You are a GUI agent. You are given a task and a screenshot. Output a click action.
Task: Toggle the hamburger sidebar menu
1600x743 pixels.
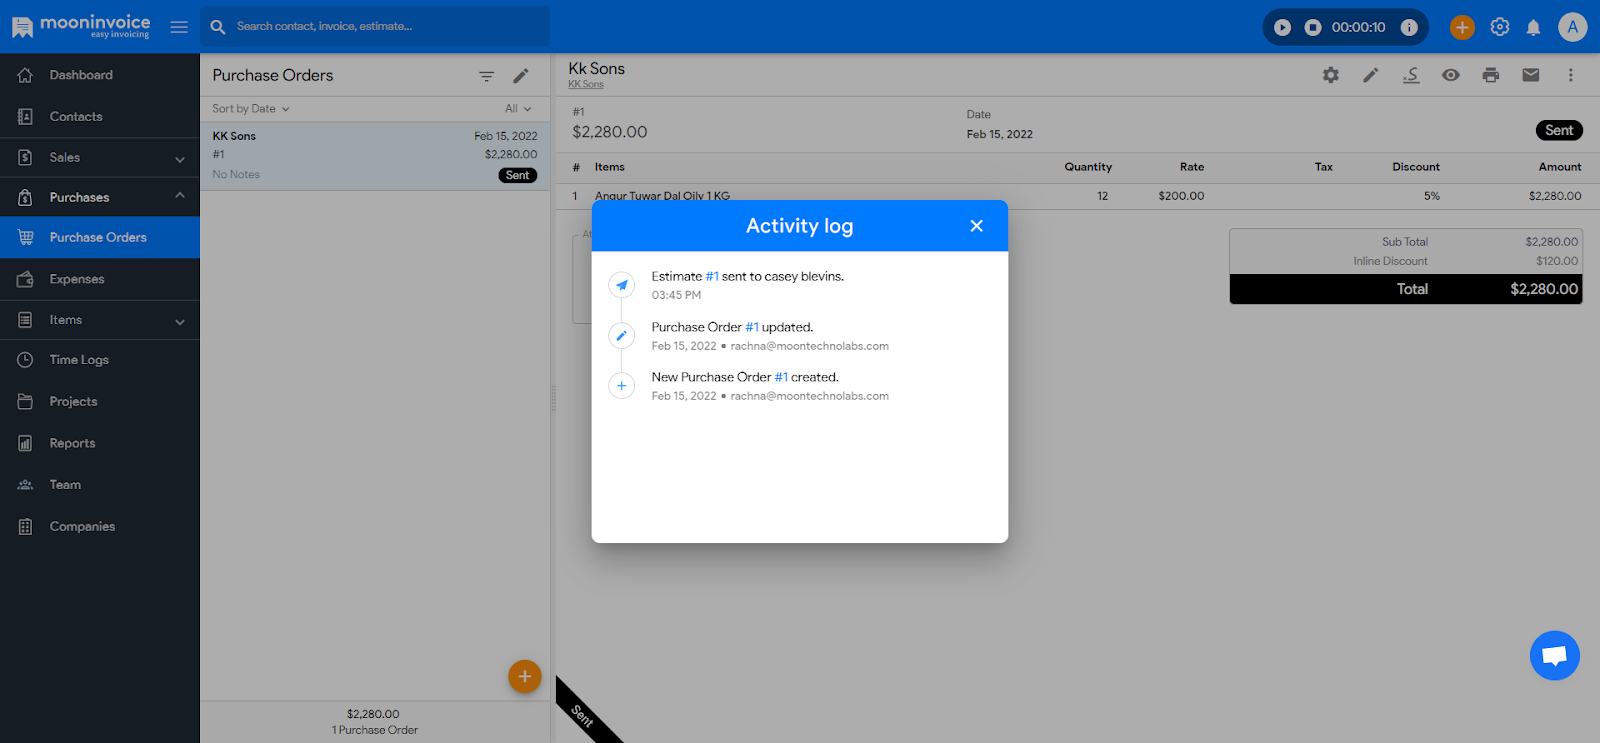[179, 27]
